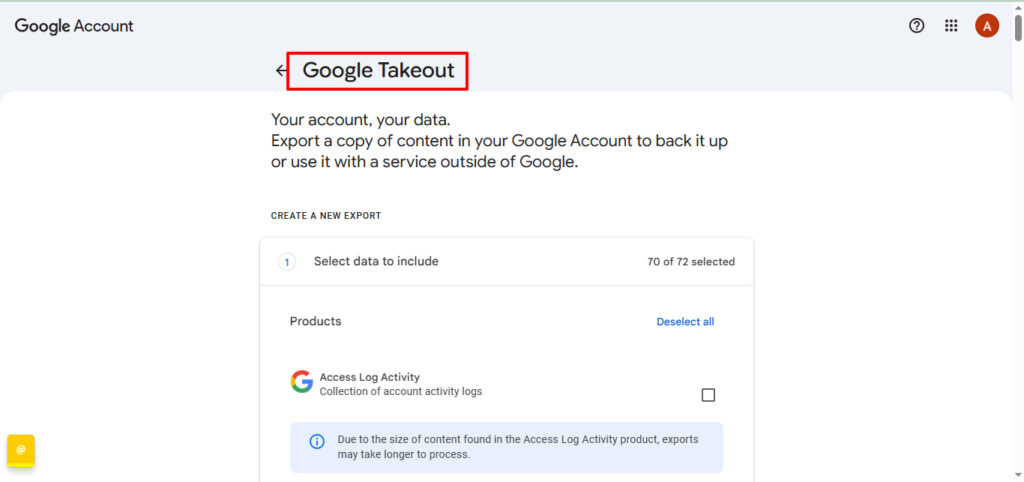Click the 70 of 72 selected counter
Image resolution: width=1024 pixels, height=482 pixels.
[x=690, y=262]
